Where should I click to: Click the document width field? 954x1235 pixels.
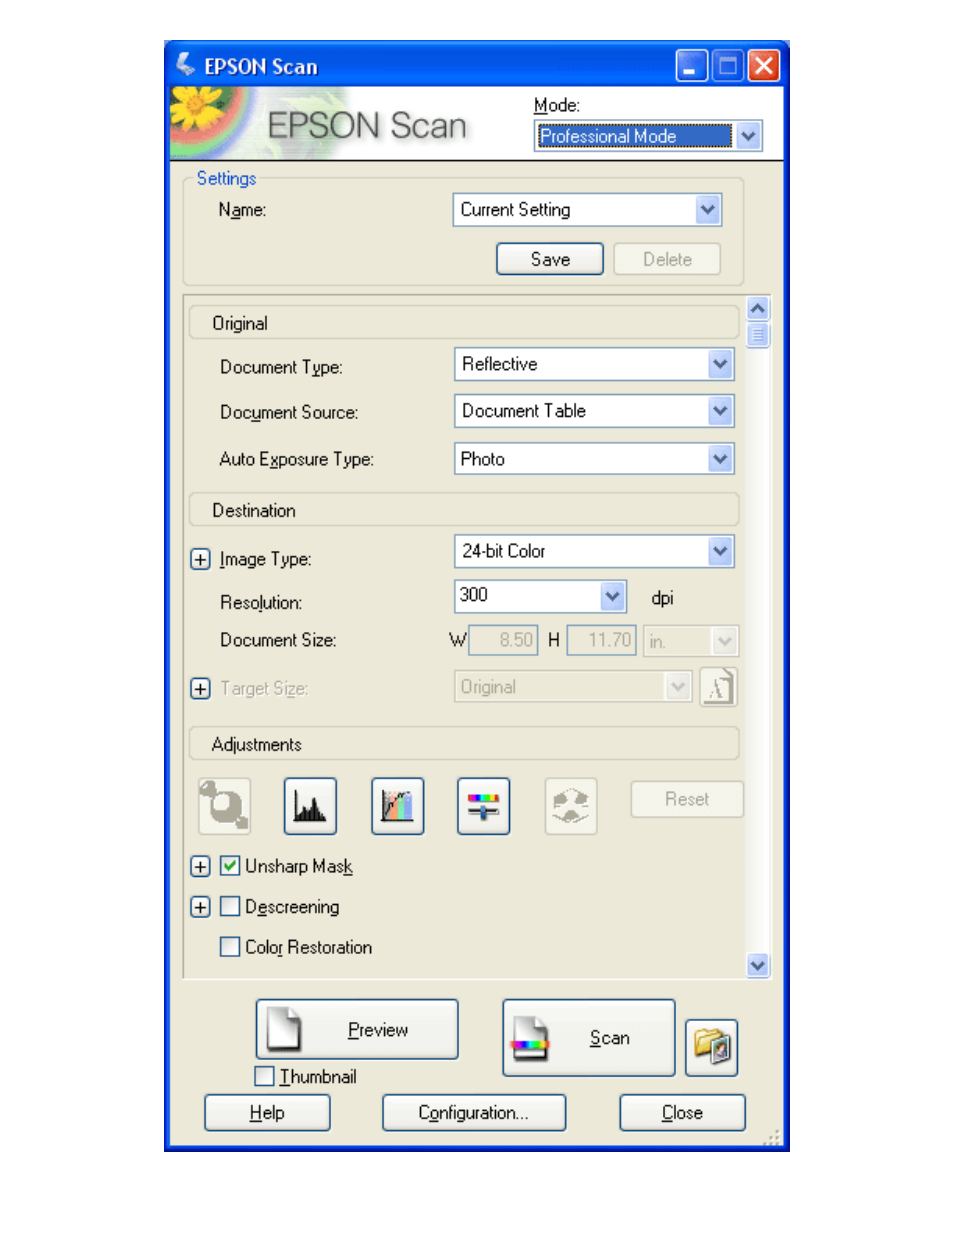click(503, 640)
